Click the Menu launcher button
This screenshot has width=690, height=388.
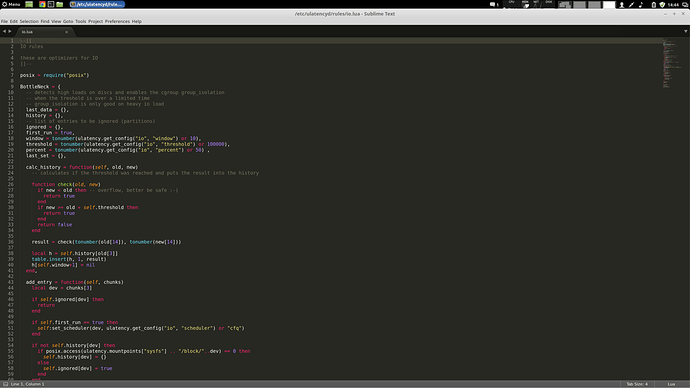pyautogui.click(x=11, y=4)
